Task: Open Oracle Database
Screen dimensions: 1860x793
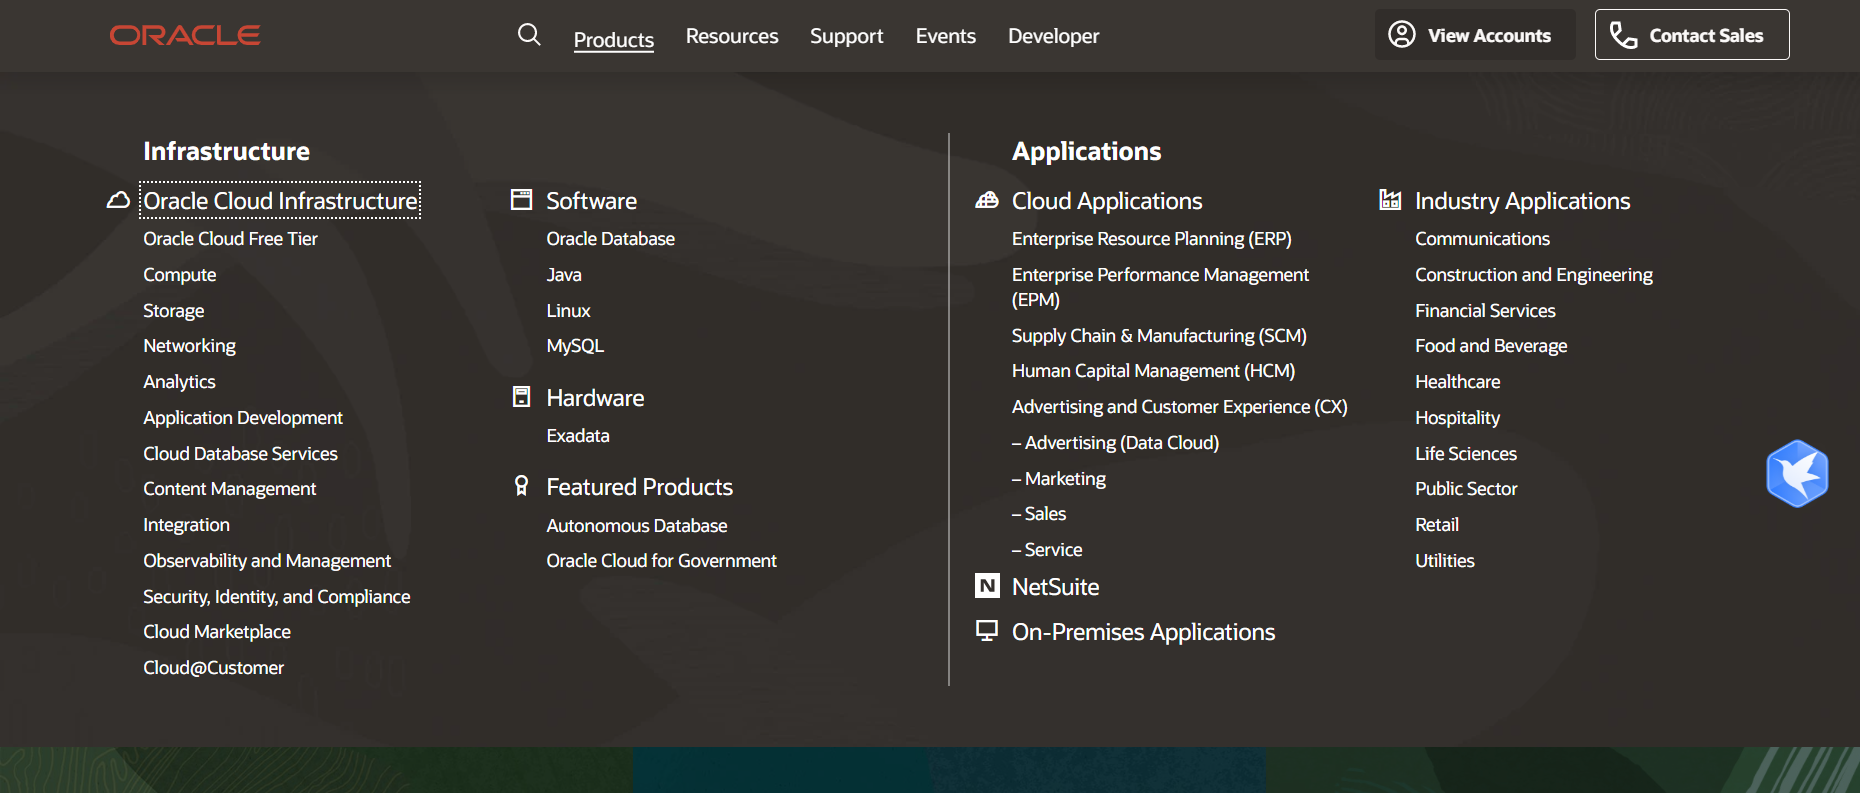Action: pyautogui.click(x=610, y=239)
